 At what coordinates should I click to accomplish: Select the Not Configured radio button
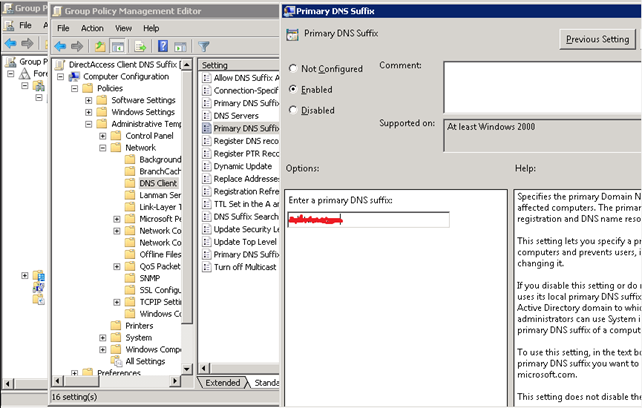(294, 69)
